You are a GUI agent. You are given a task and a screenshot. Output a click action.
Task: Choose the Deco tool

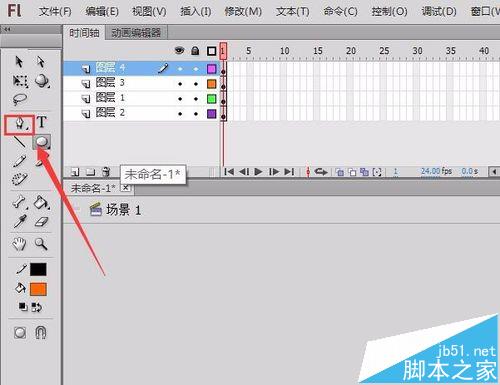pos(20,179)
